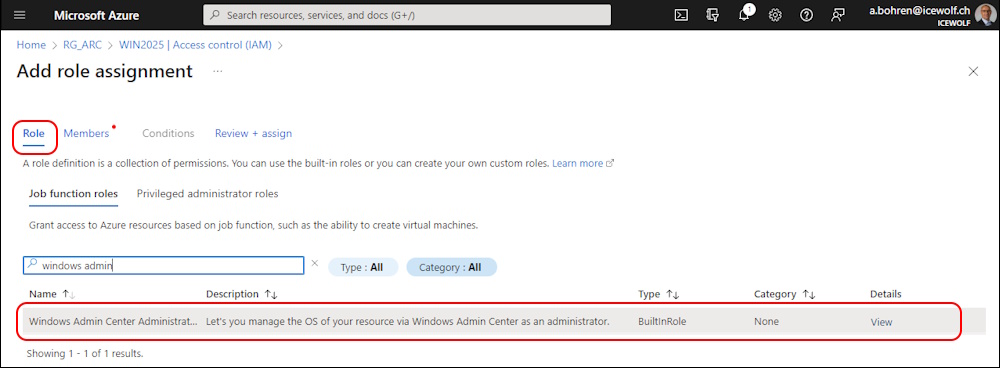Clear the role search box with the X
The image size is (1000, 368).
[314, 263]
